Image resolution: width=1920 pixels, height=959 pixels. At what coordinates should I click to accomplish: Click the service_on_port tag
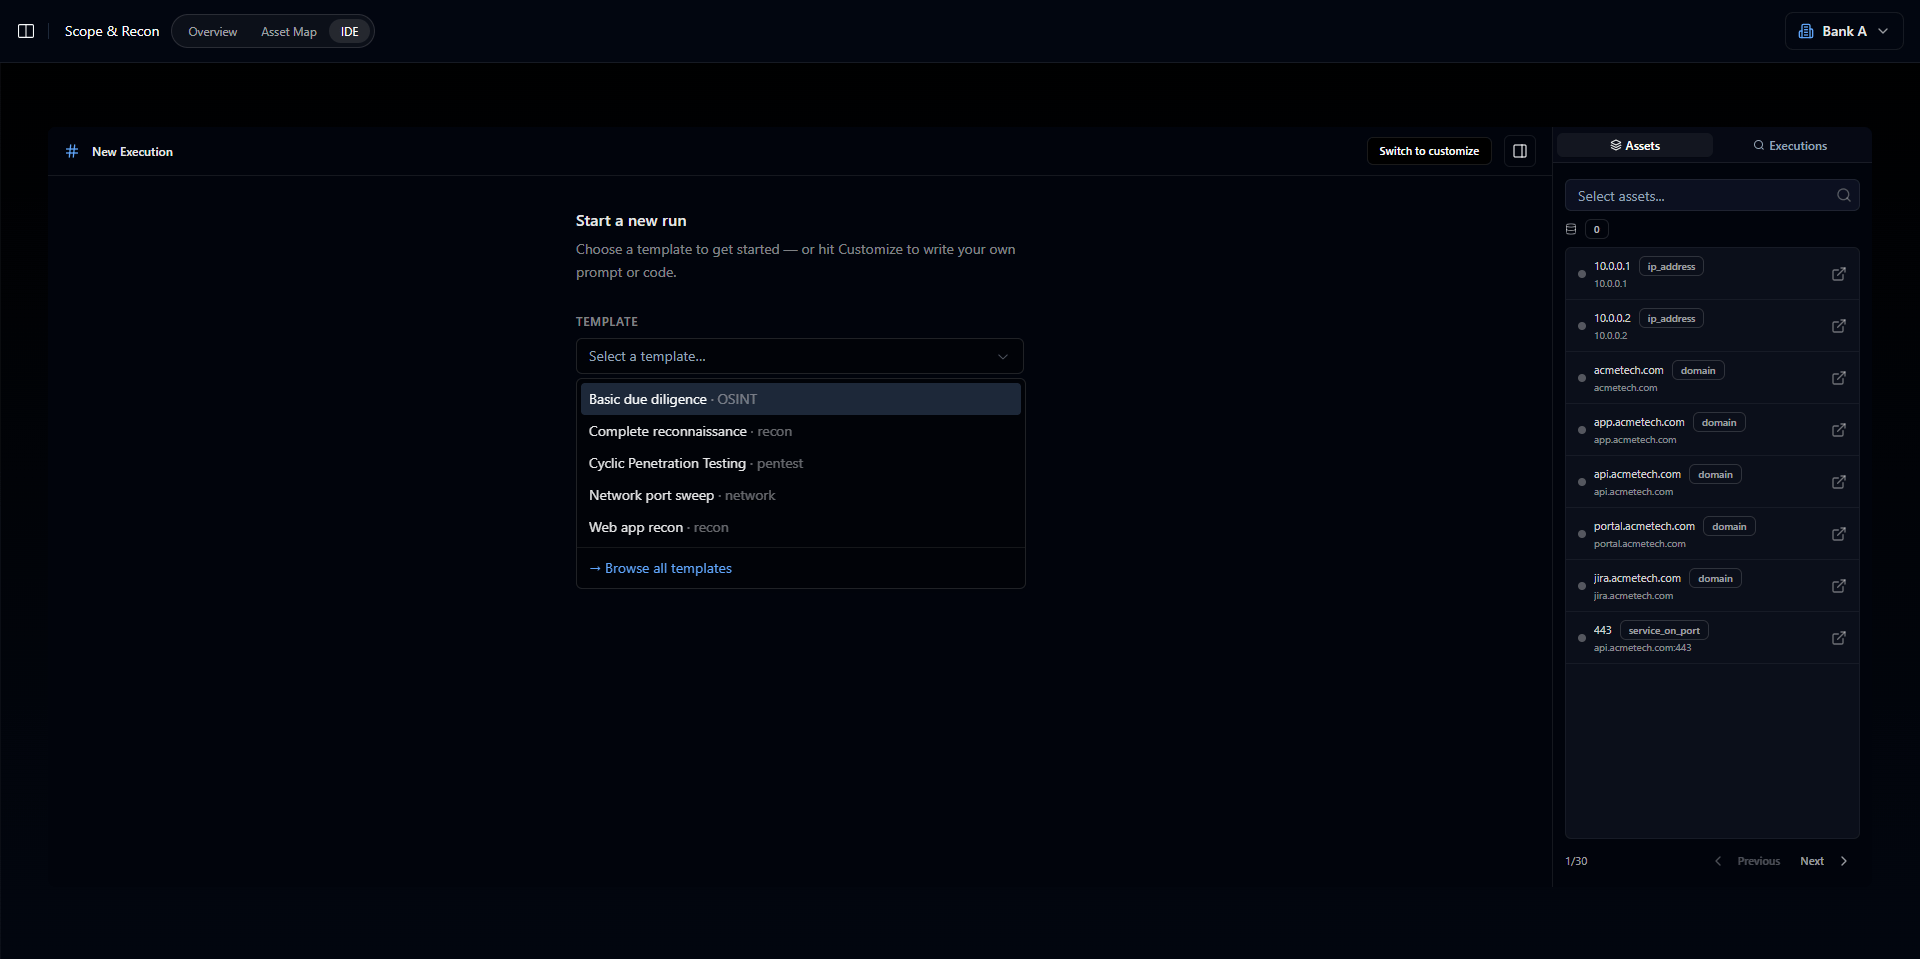coord(1664,630)
